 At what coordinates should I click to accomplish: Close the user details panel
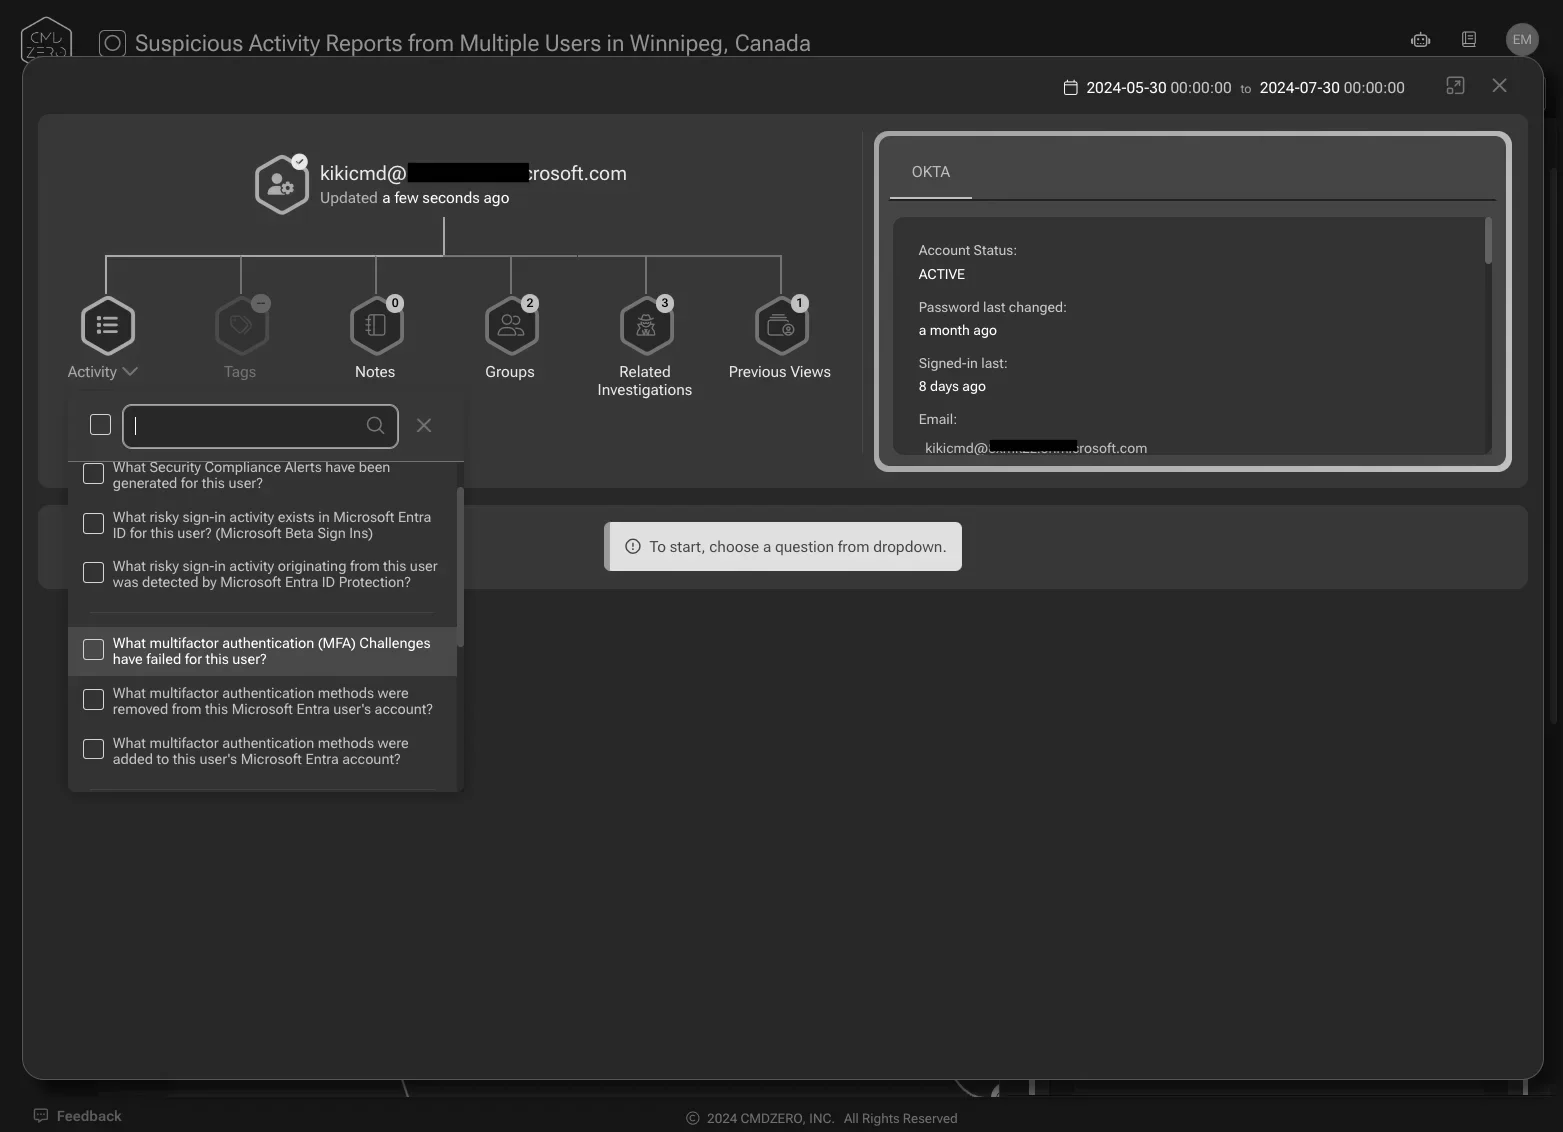click(1499, 86)
